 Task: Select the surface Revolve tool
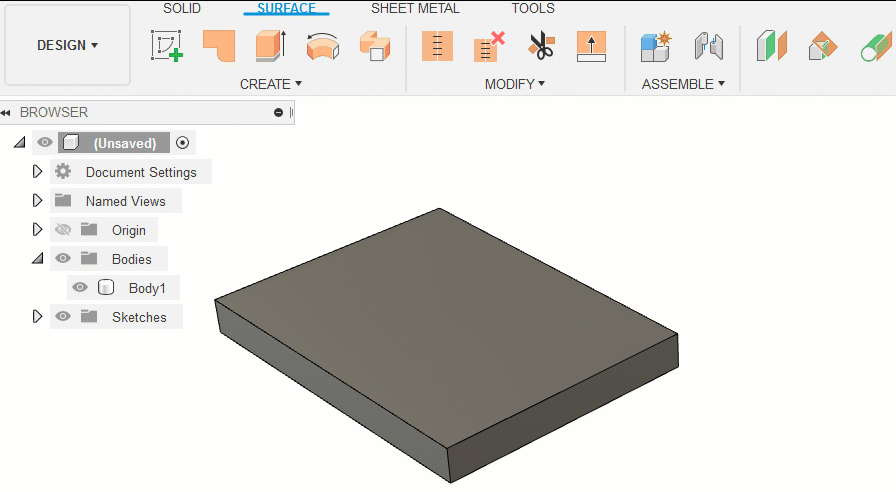tap(323, 46)
